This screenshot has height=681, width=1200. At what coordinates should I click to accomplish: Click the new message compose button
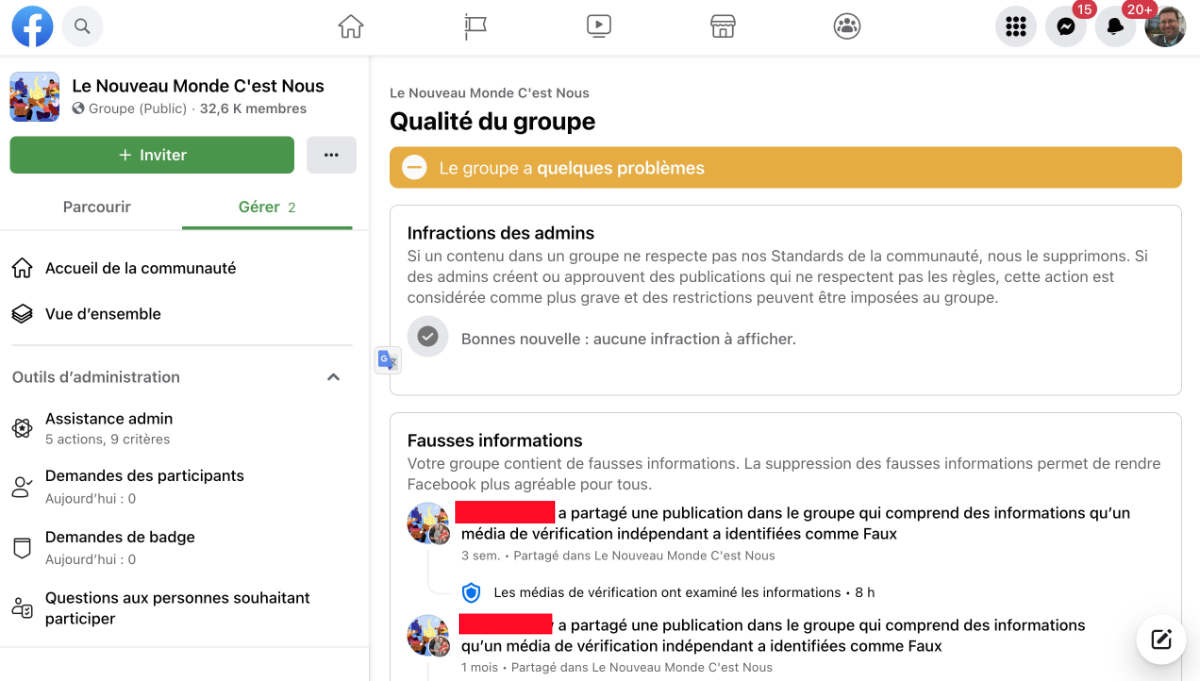1161,640
